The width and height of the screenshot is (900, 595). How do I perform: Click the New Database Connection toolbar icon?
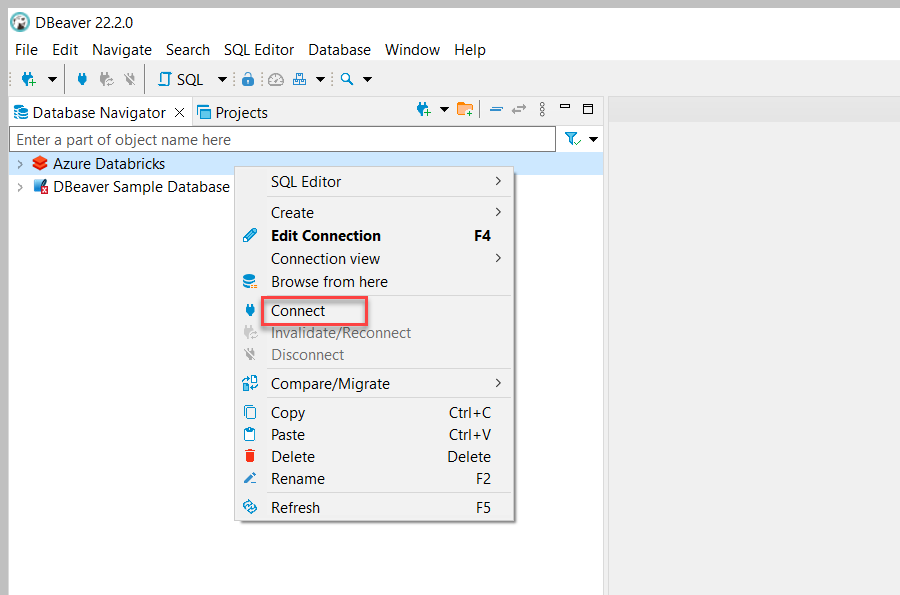(28, 79)
